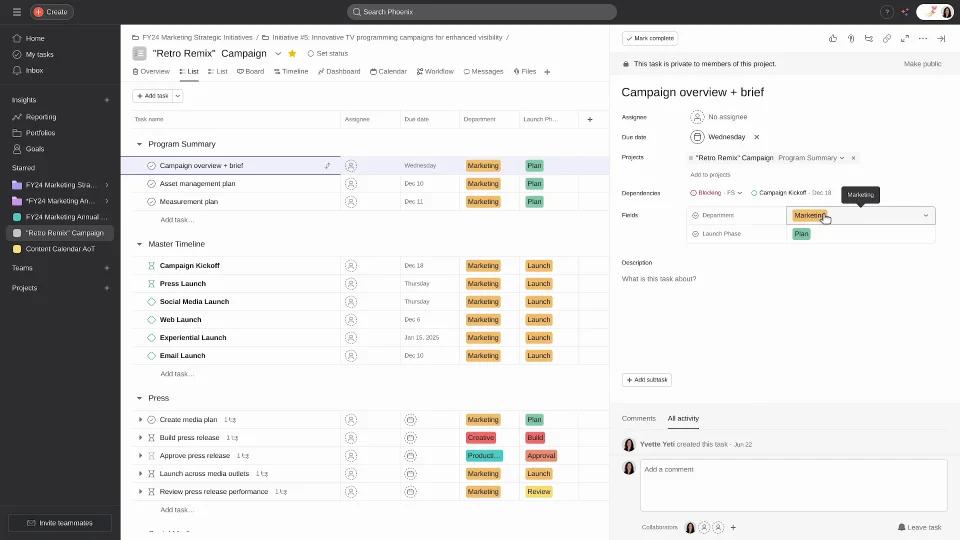
Task: Open the Add task dropdown arrow
Action: tap(178, 96)
